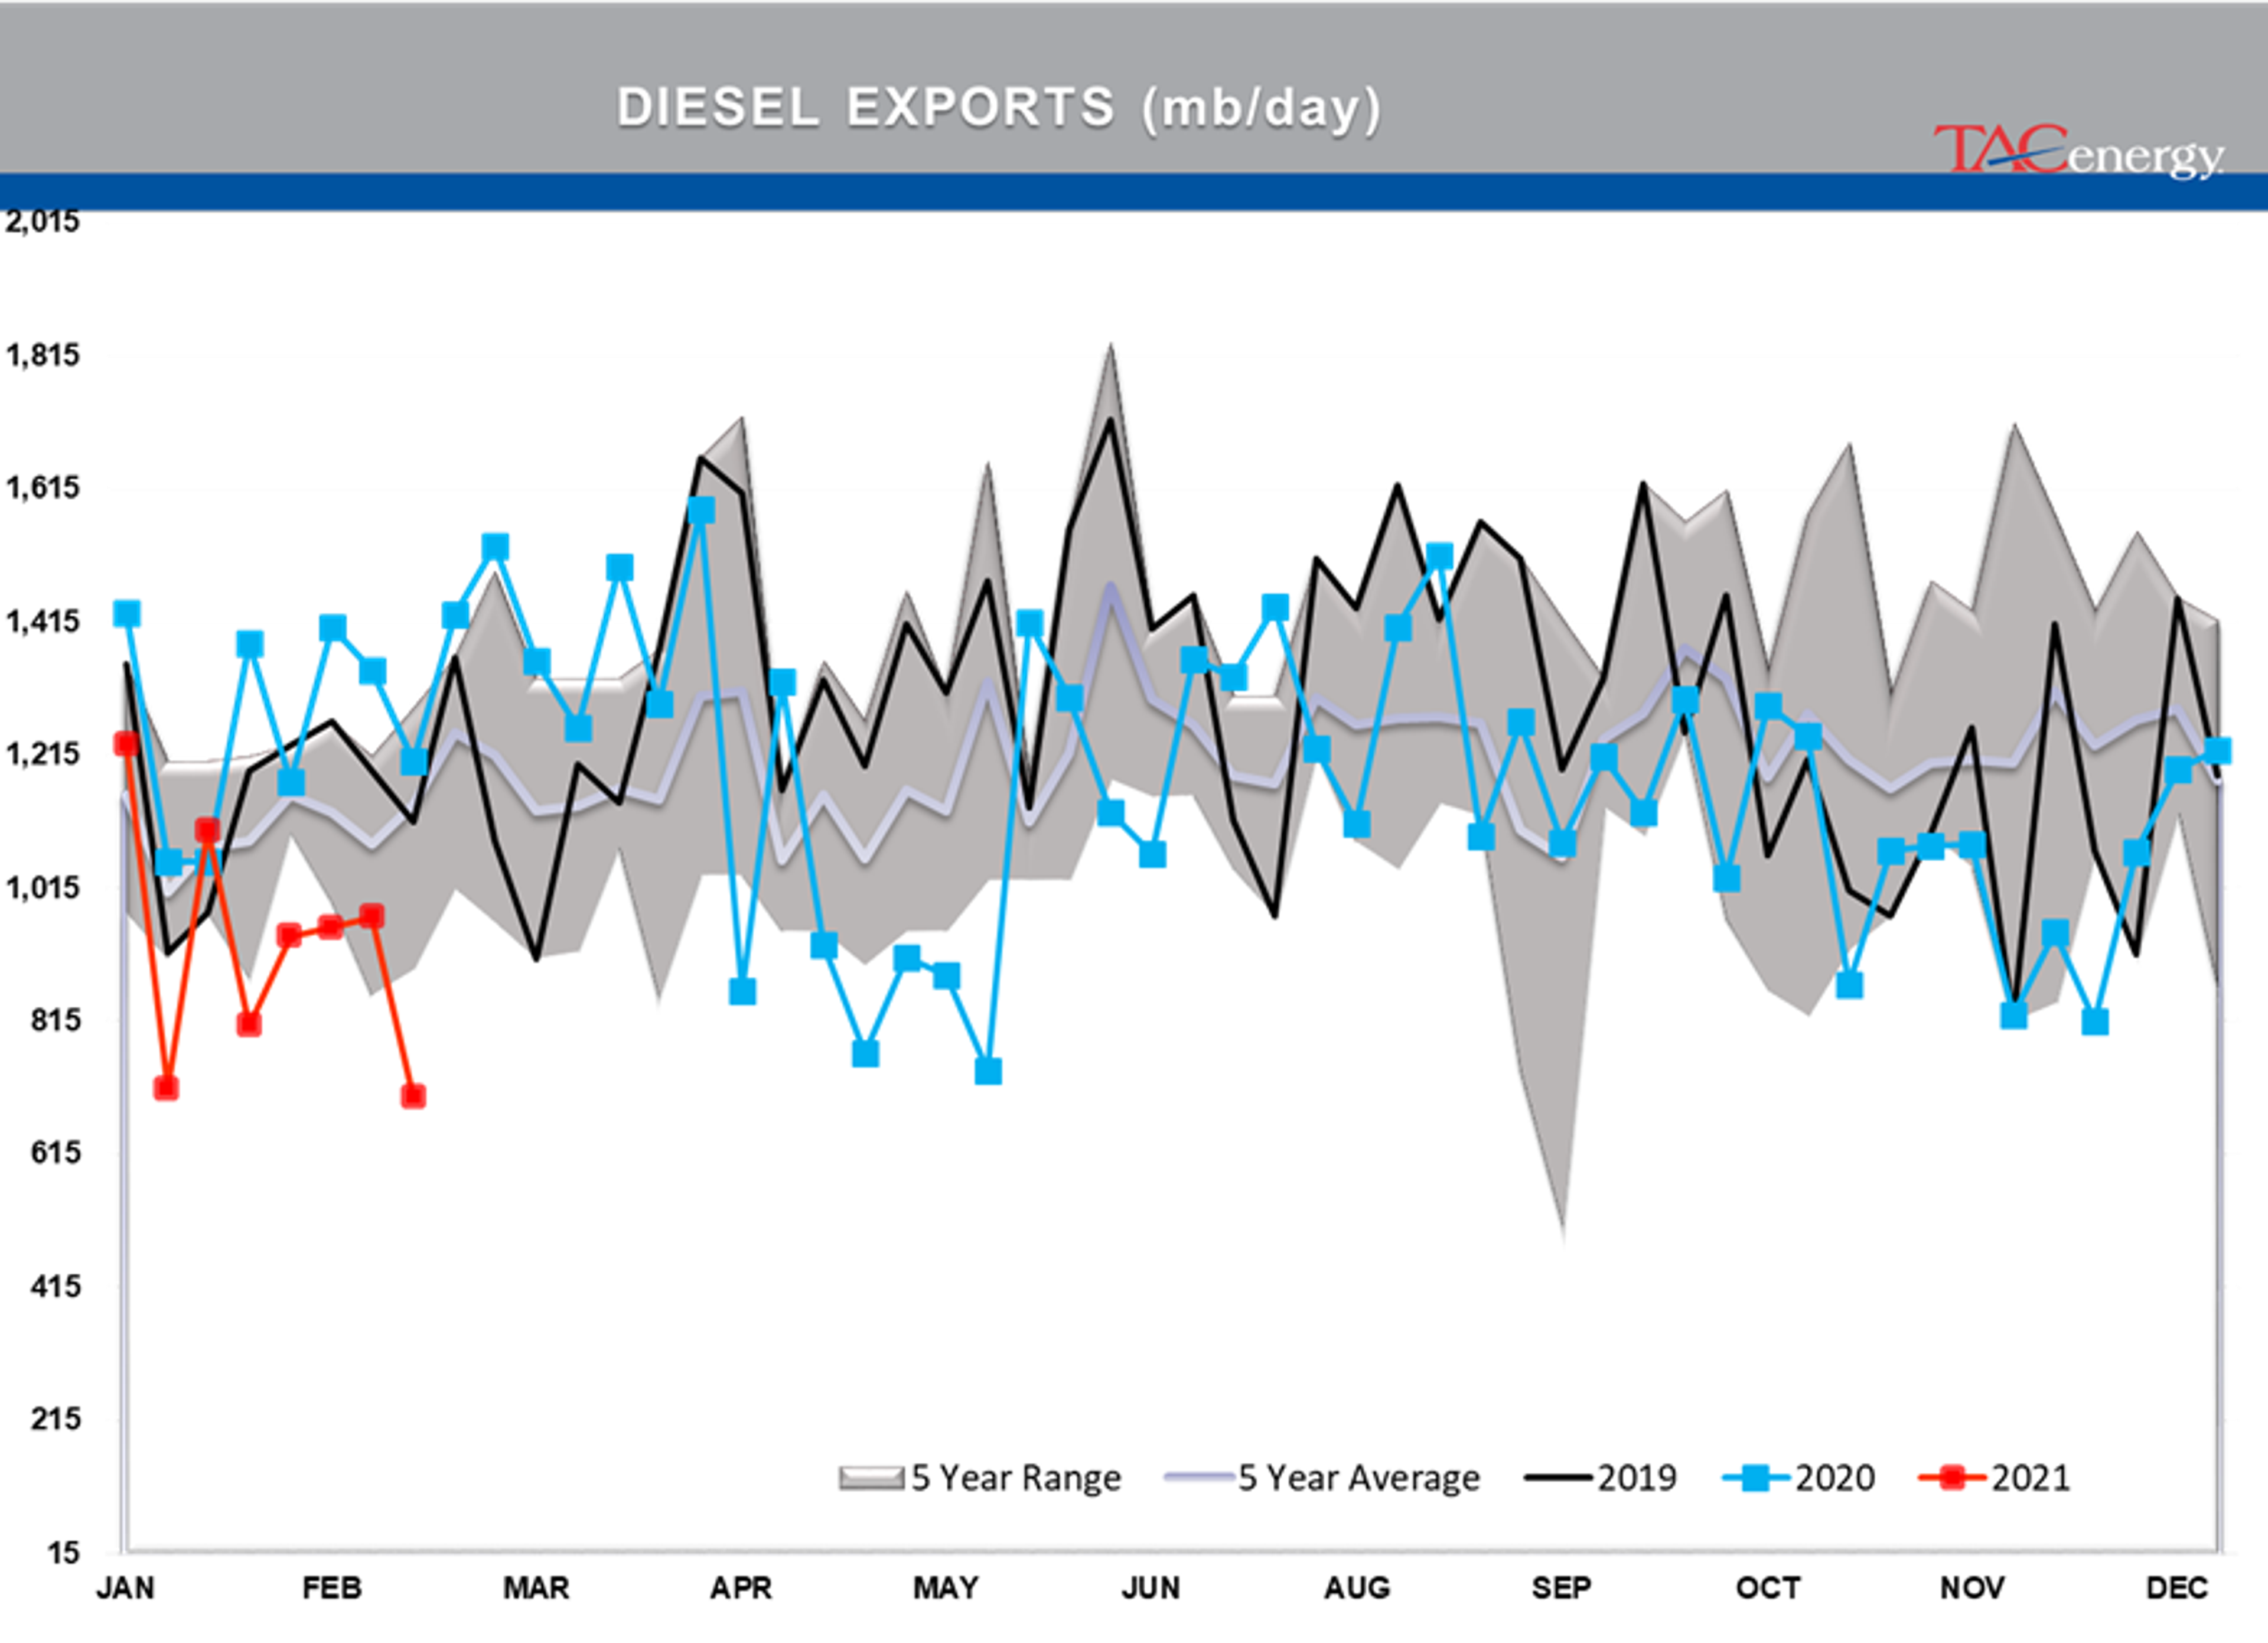Click the 2021 legend marker
Viewport: 2268px width, 1643px height.
[x=1951, y=1477]
